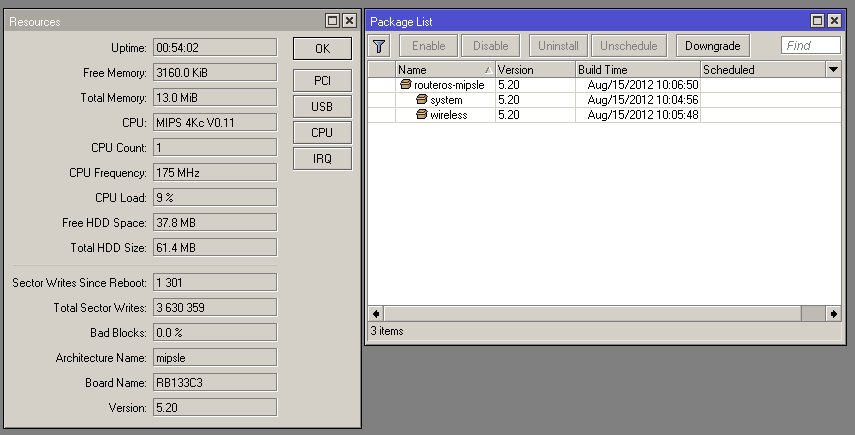Click the Board Name field RB133C3
855x435 pixels.
tap(215, 383)
